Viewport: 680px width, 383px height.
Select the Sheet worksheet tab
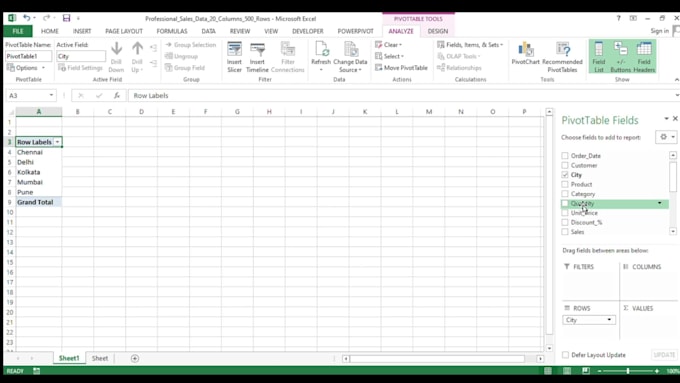[100, 358]
